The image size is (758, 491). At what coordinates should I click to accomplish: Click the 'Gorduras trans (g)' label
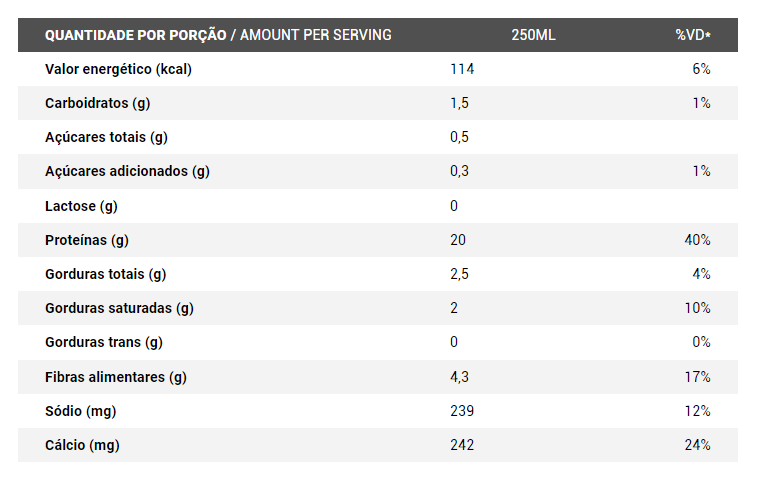(x=104, y=342)
